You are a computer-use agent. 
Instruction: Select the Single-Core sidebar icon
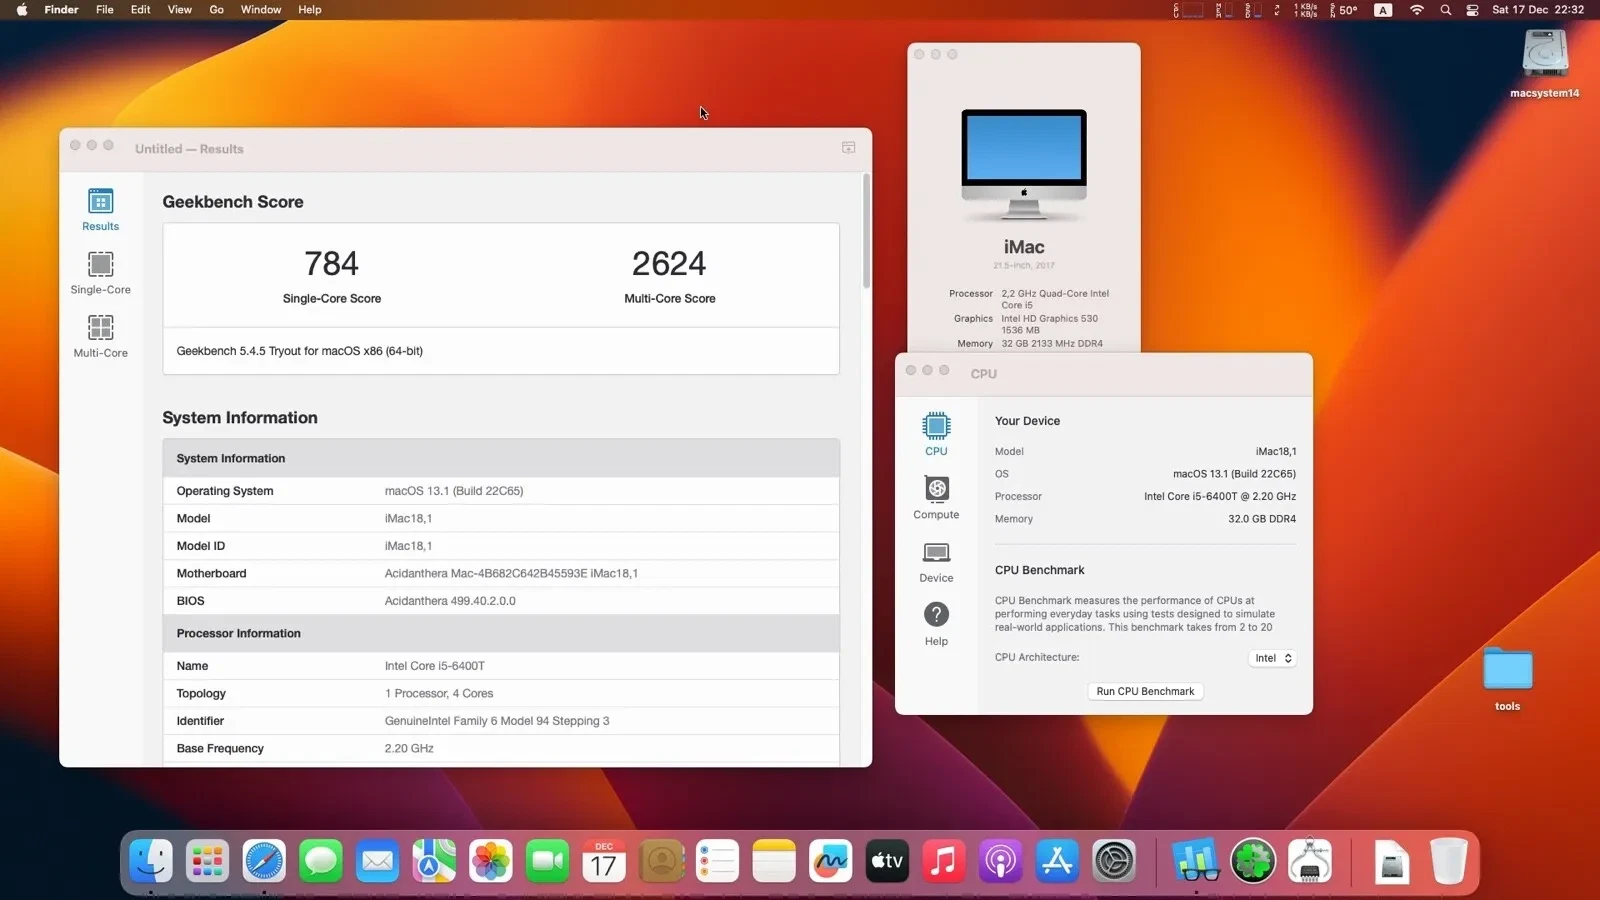coord(100,273)
